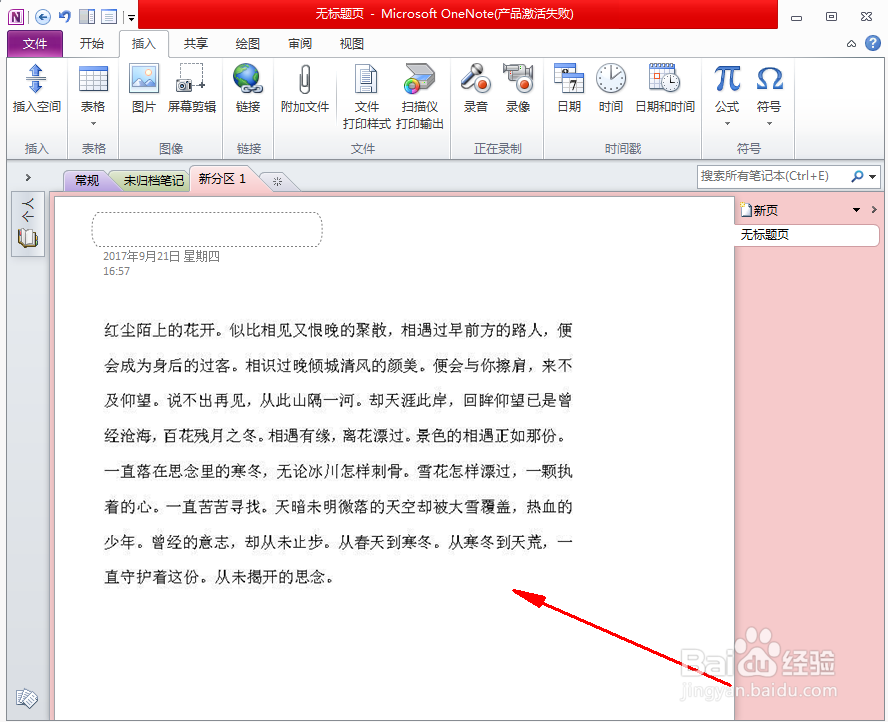Select the 常规 section tab
888x722 pixels.
pos(87,181)
